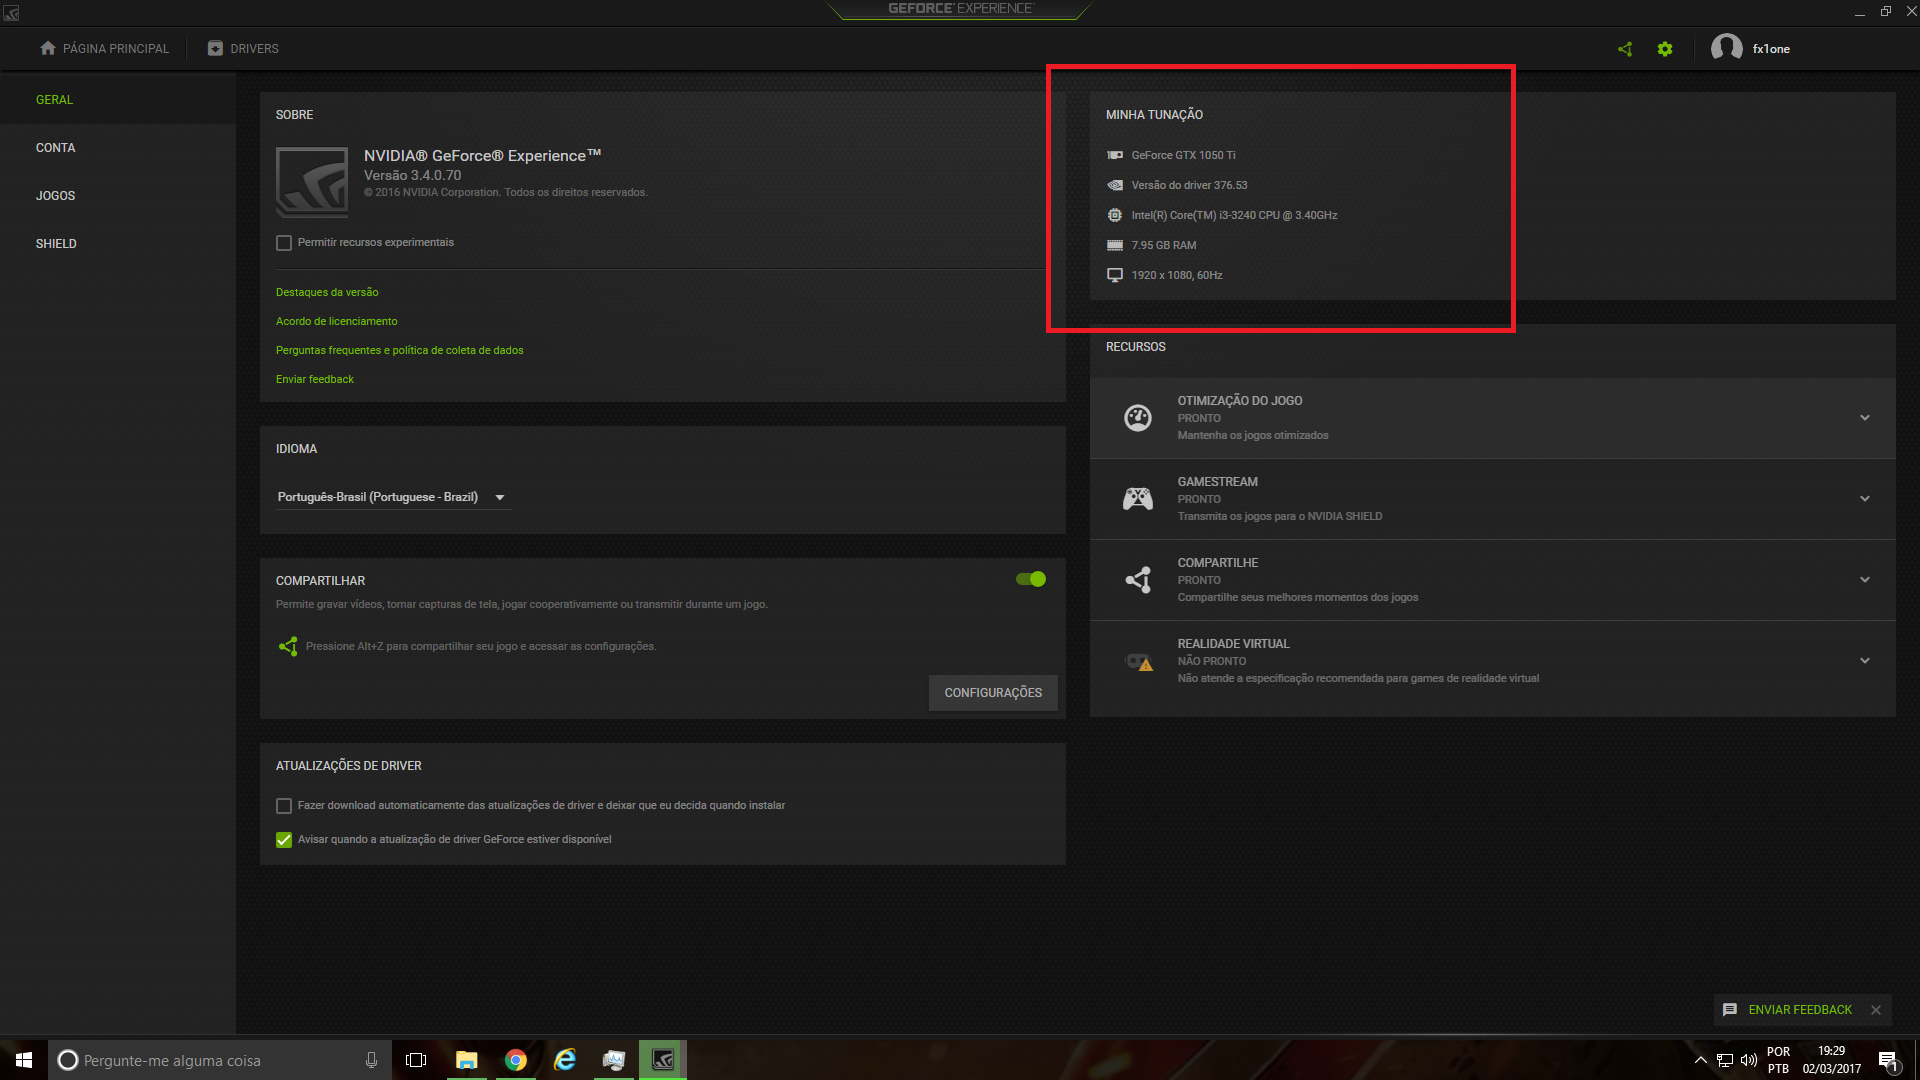The height and width of the screenshot is (1080, 1920).
Task: Click the paint app icon in taskbar
Action: [614, 1060]
